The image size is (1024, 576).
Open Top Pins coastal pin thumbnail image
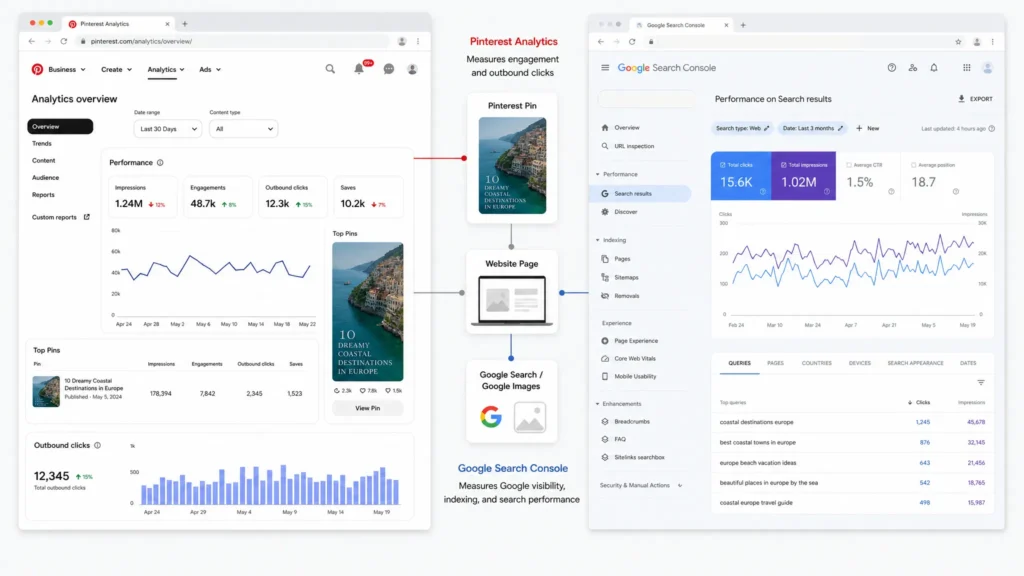click(46, 391)
